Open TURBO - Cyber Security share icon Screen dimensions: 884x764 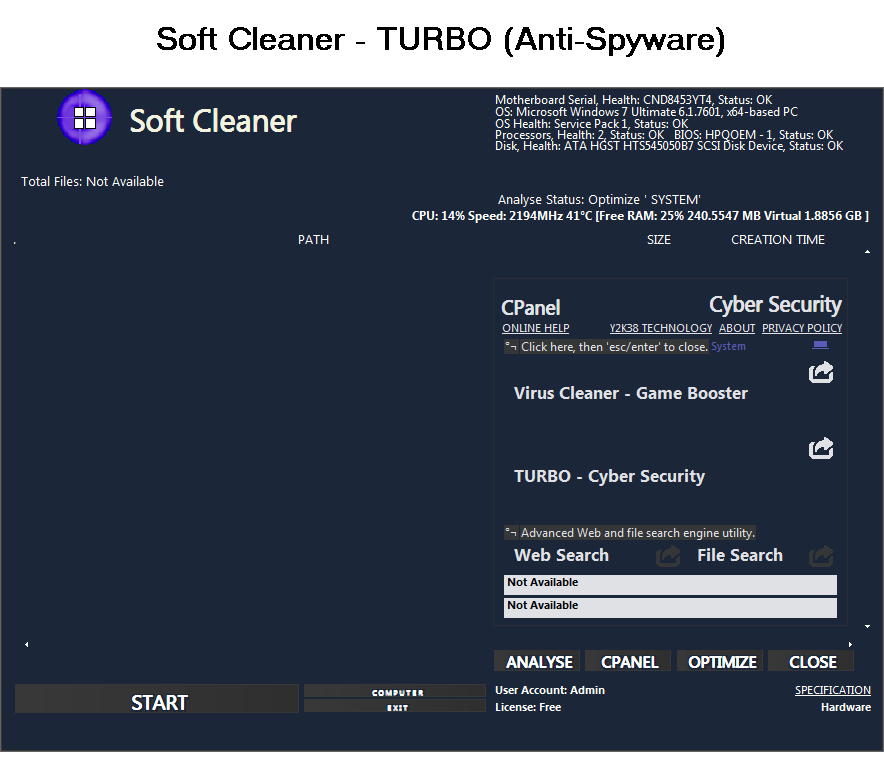coord(821,448)
